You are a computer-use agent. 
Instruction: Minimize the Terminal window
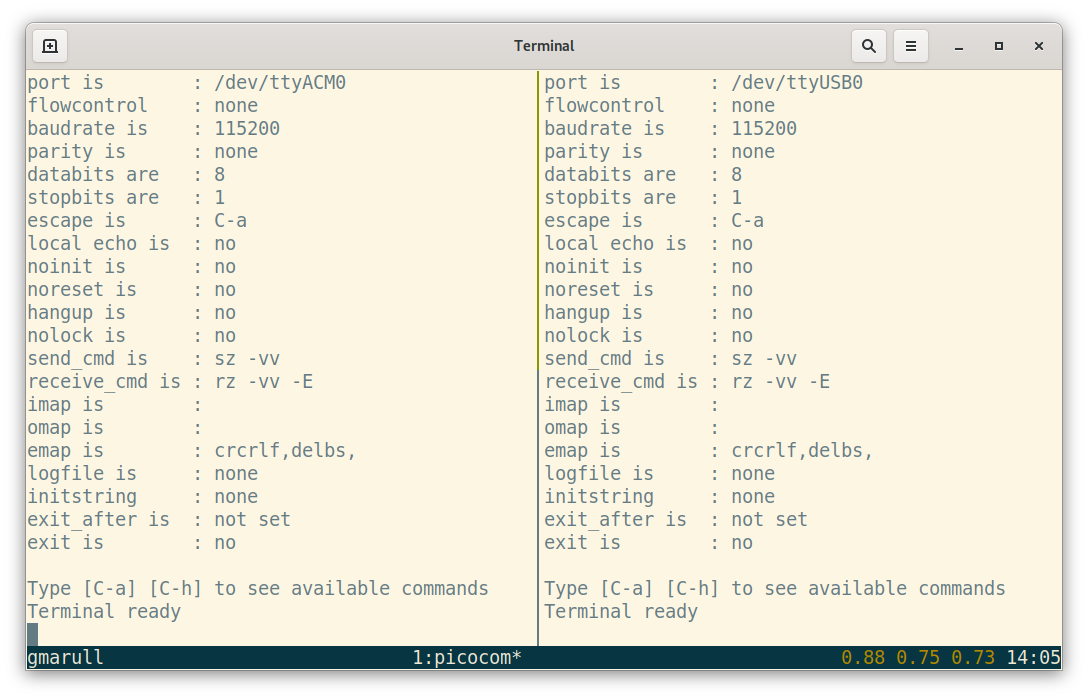pyautogui.click(x=956, y=47)
